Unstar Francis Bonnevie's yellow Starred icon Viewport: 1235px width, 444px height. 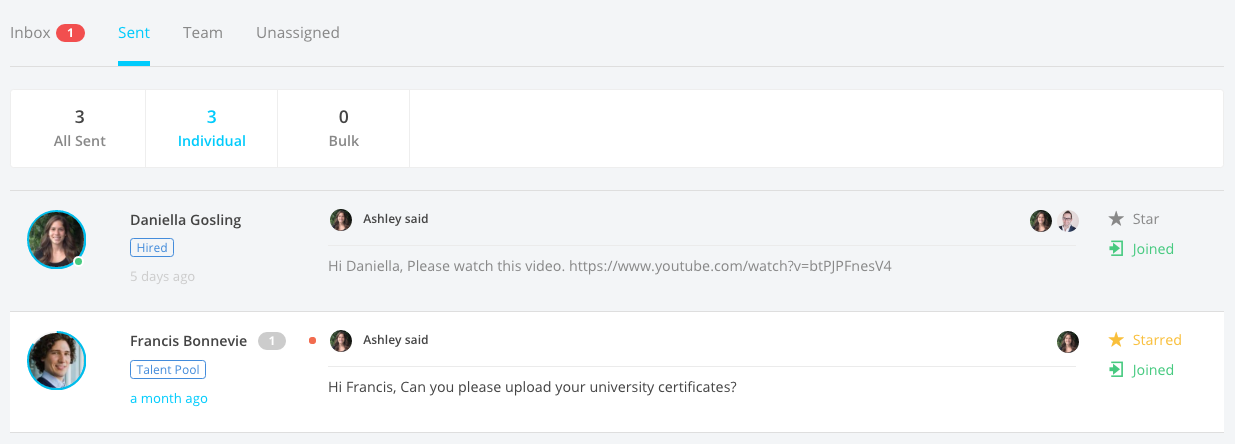tap(1116, 340)
